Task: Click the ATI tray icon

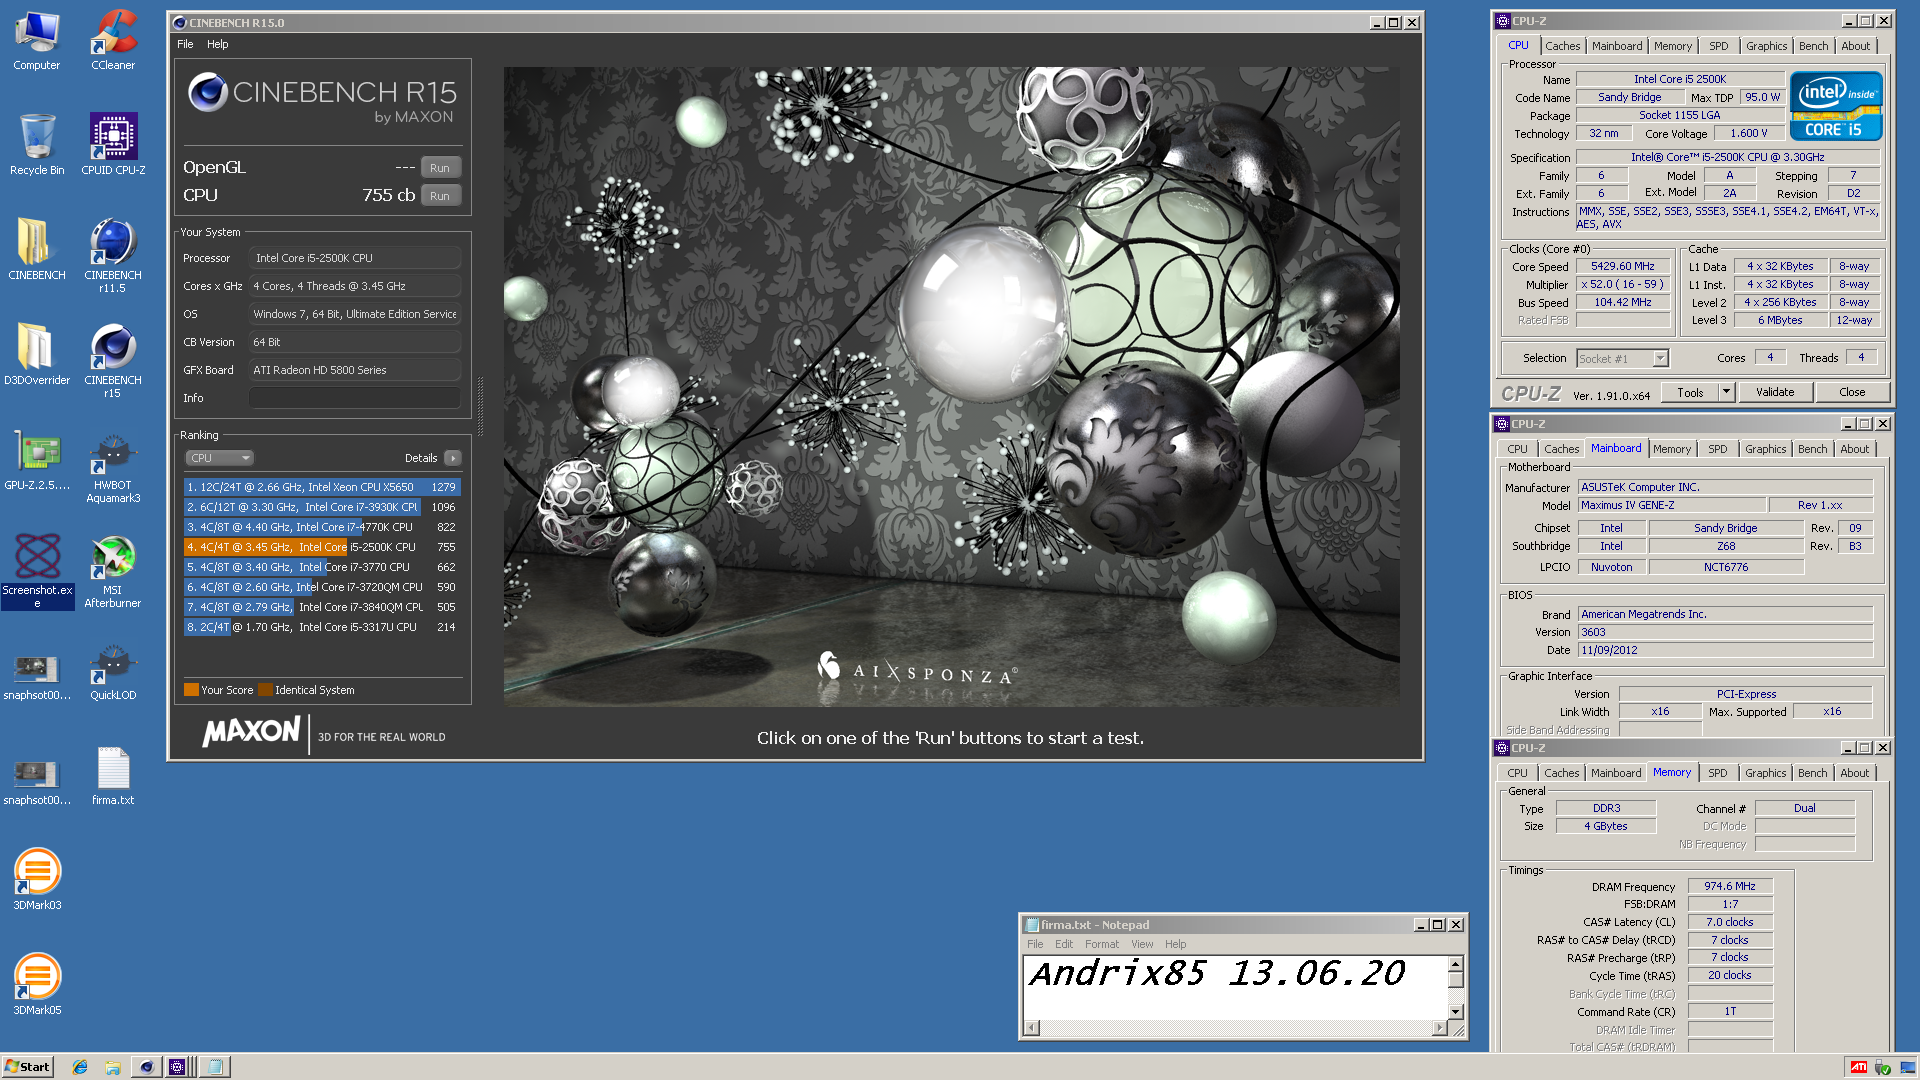Action: (x=1859, y=1067)
